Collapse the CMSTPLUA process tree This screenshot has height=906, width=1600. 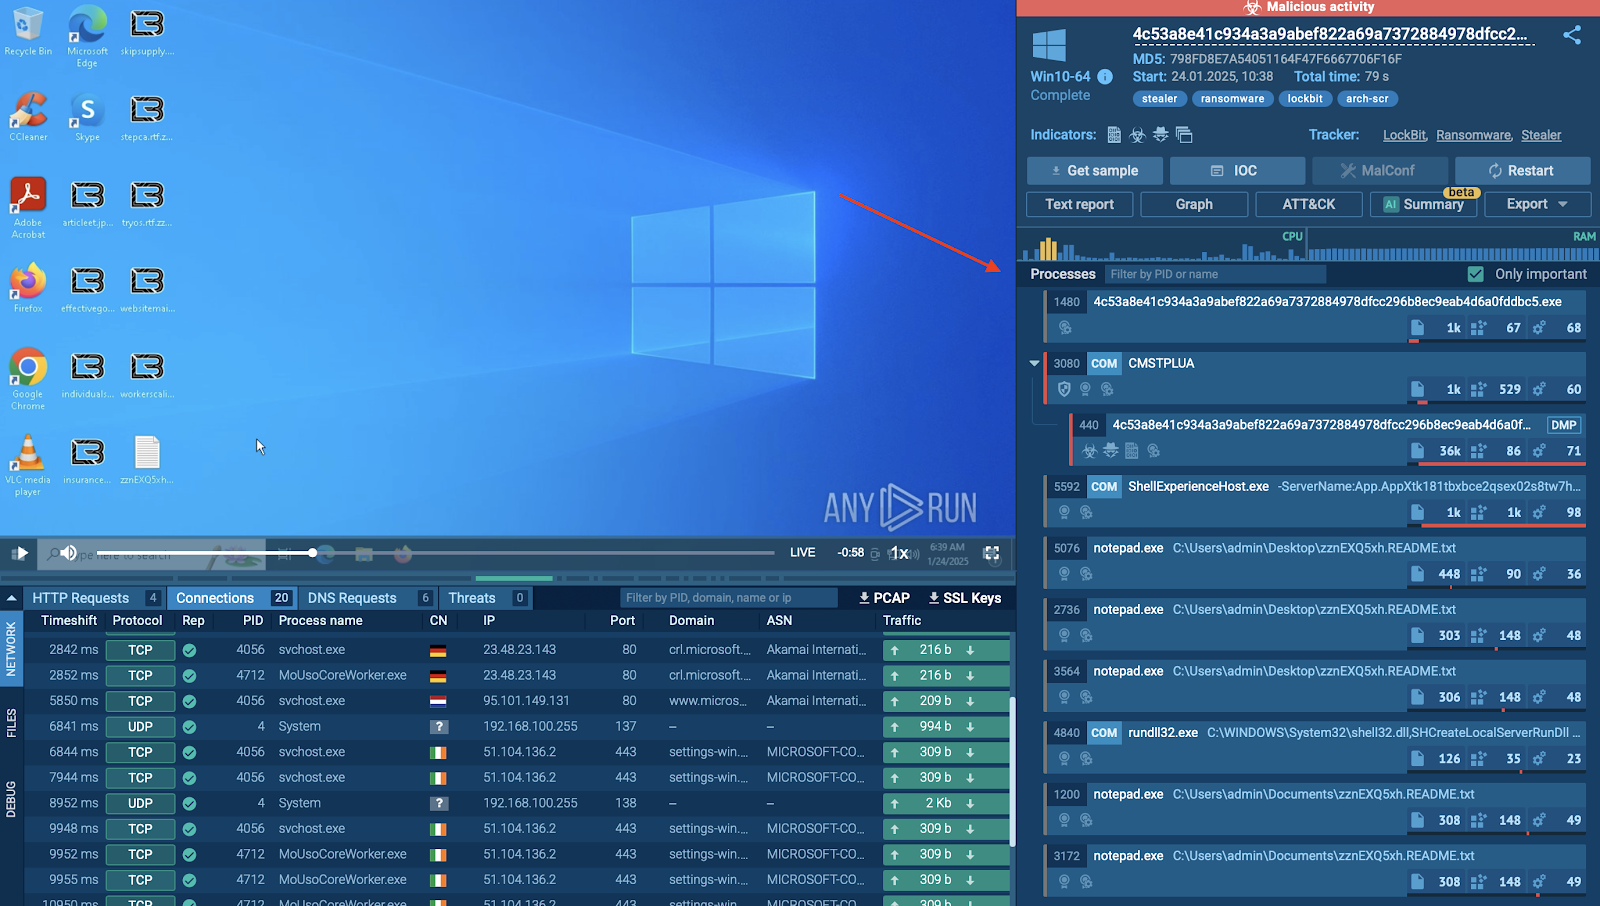(x=1034, y=364)
